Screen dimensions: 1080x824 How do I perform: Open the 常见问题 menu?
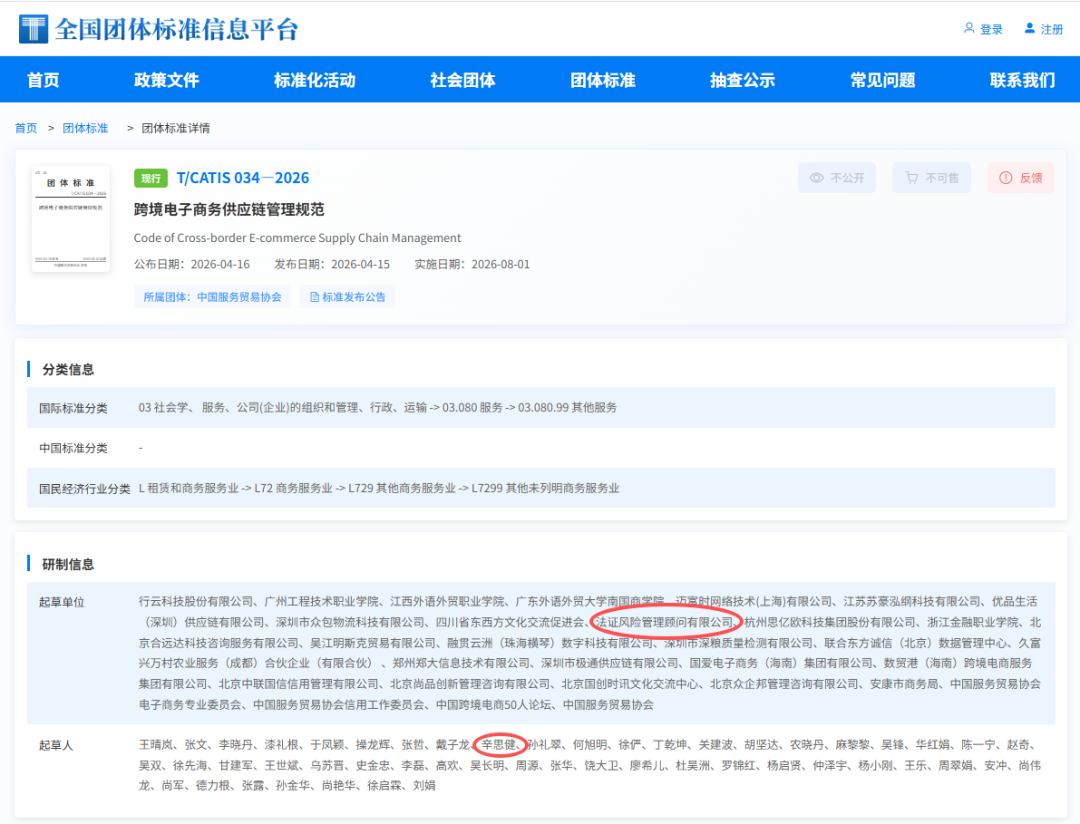[882, 80]
